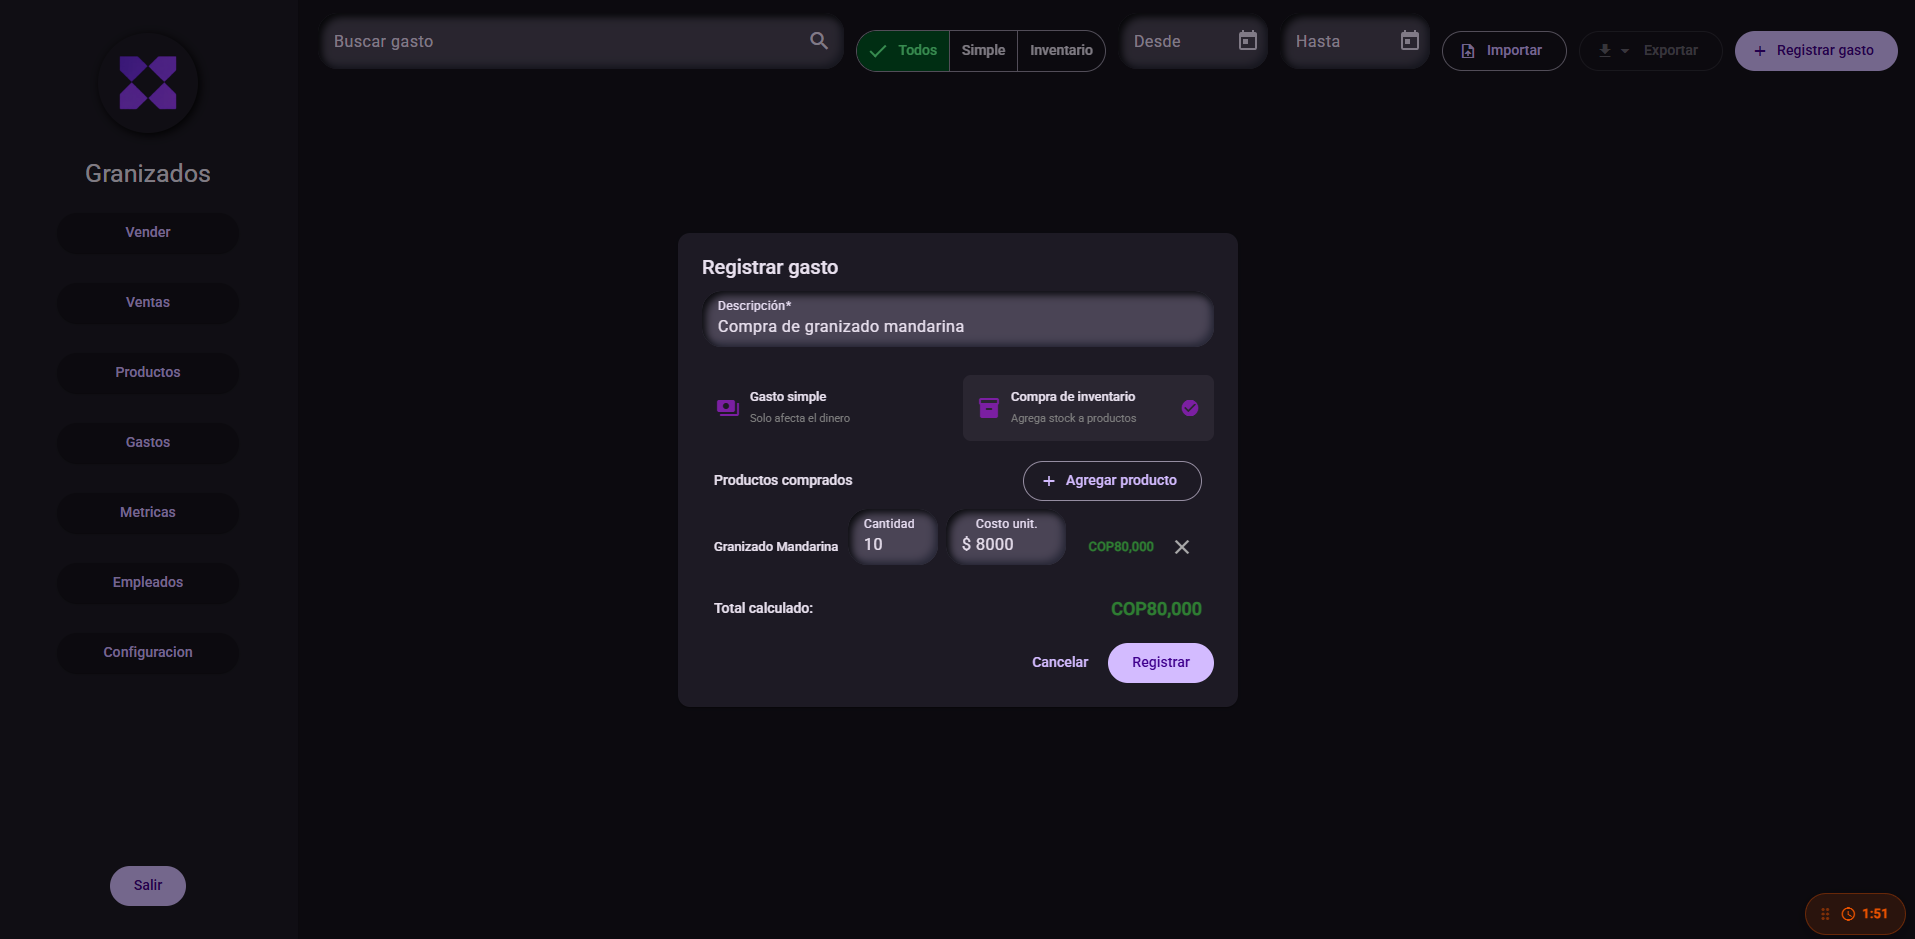The height and width of the screenshot is (939, 1915).
Task: Filter expenses by Simple
Action: tap(983, 51)
